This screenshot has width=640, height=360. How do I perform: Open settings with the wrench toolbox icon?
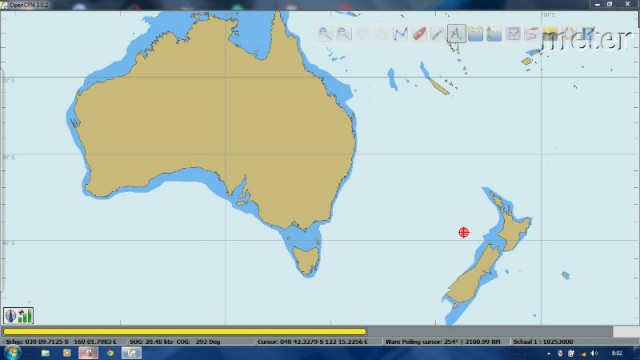coord(438,33)
